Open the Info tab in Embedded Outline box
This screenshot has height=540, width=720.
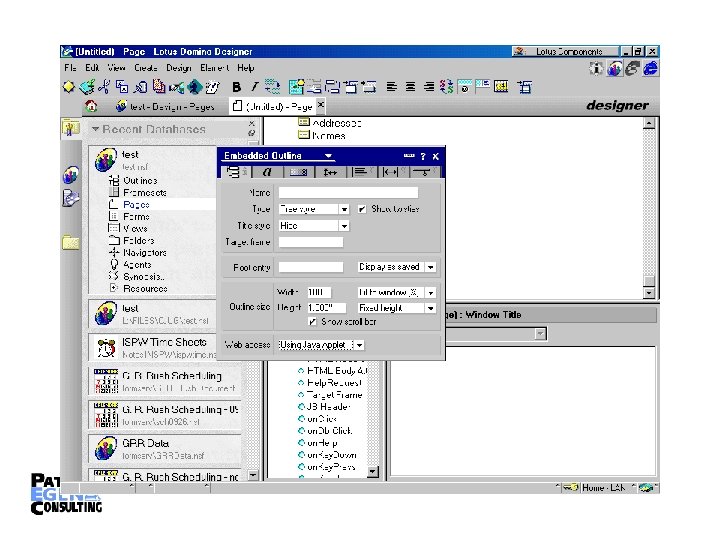coord(234,172)
